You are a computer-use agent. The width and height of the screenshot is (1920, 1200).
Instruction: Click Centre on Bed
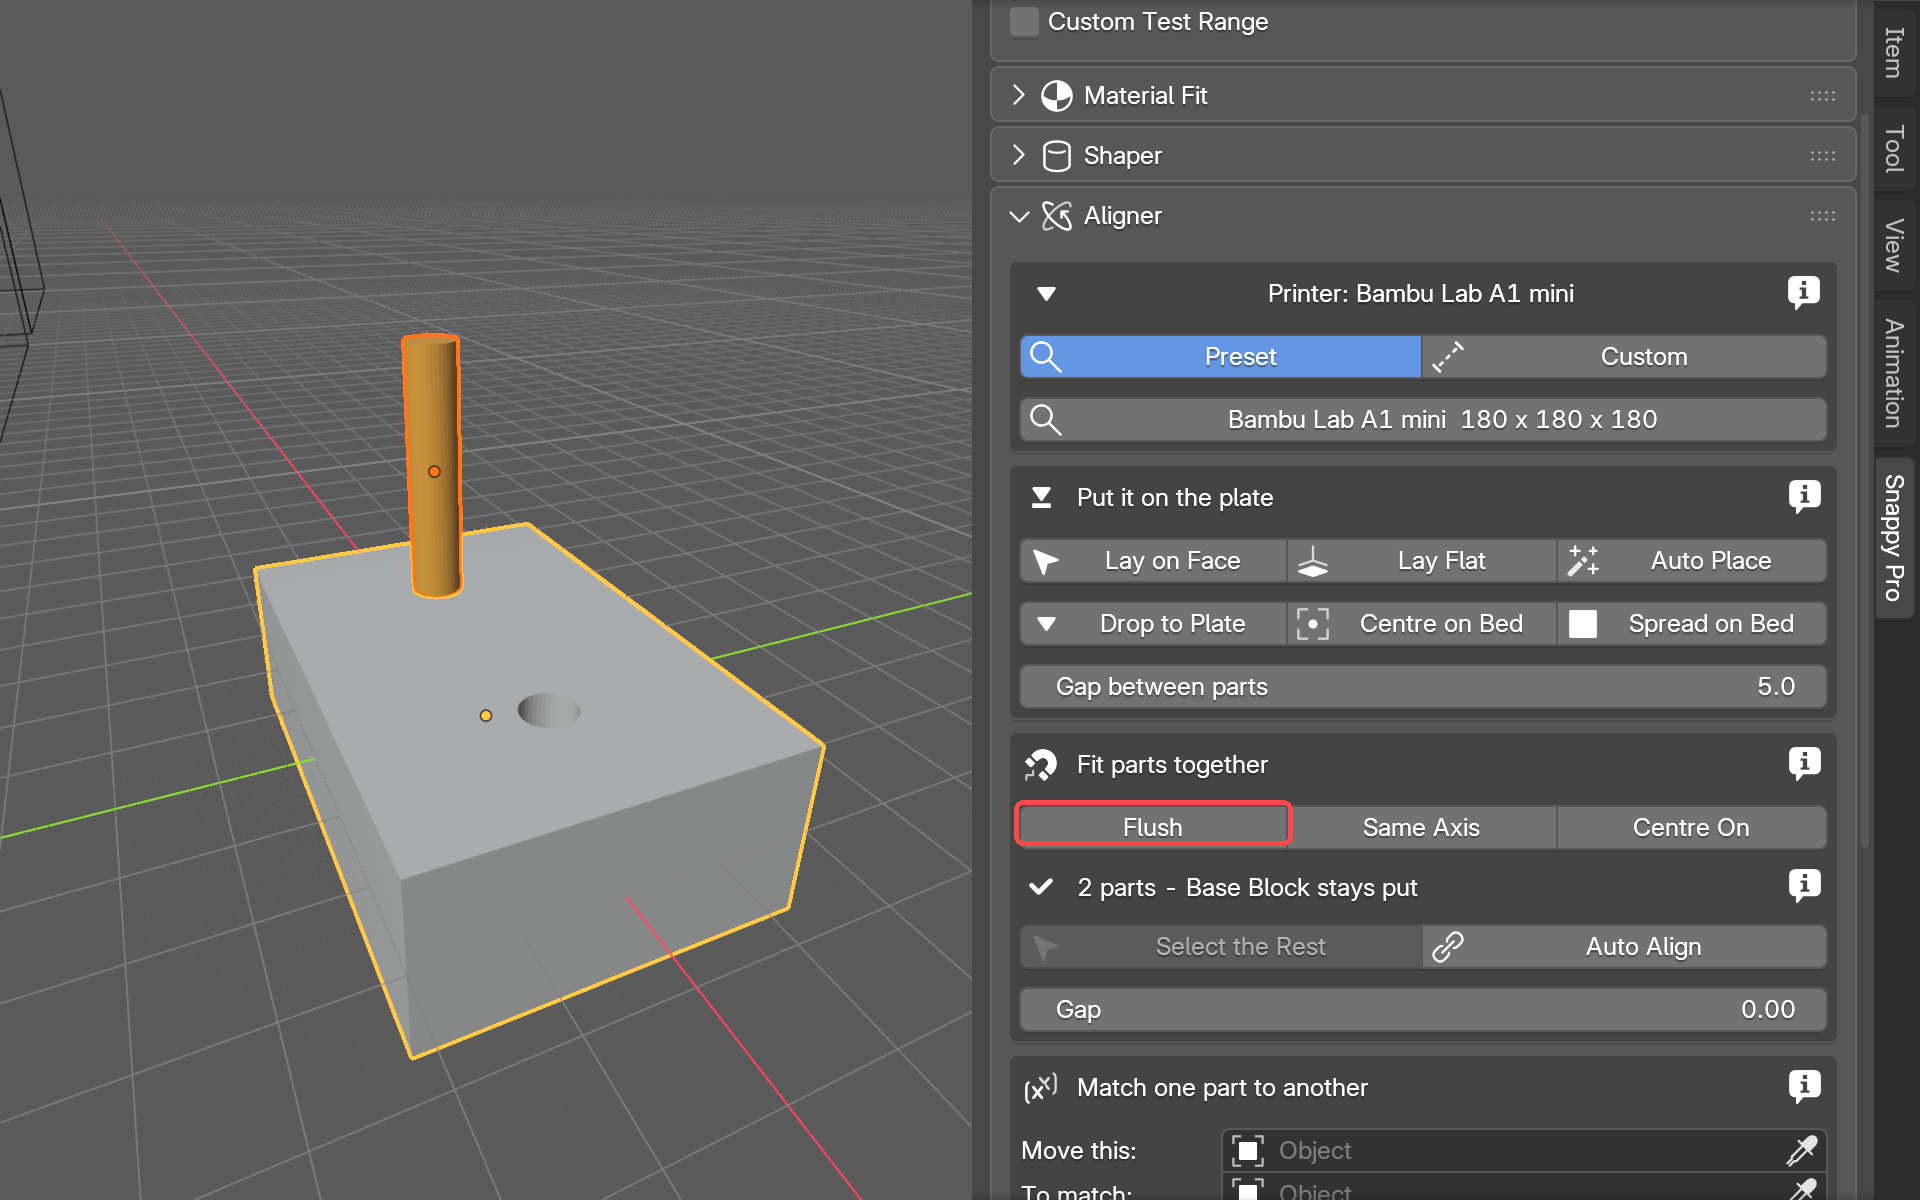pos(1422,624)
